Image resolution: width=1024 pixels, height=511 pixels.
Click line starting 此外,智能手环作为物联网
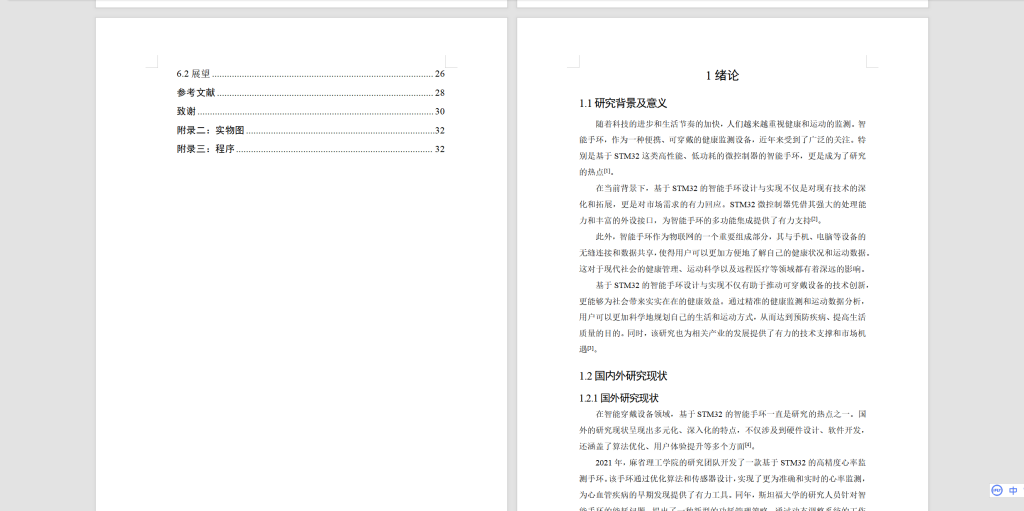731,237
